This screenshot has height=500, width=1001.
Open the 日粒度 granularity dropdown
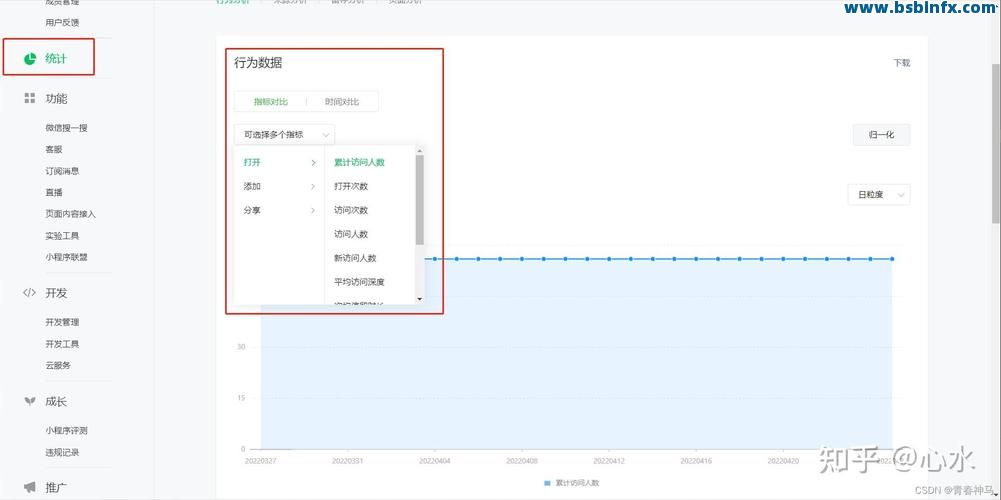coord(879,195)
